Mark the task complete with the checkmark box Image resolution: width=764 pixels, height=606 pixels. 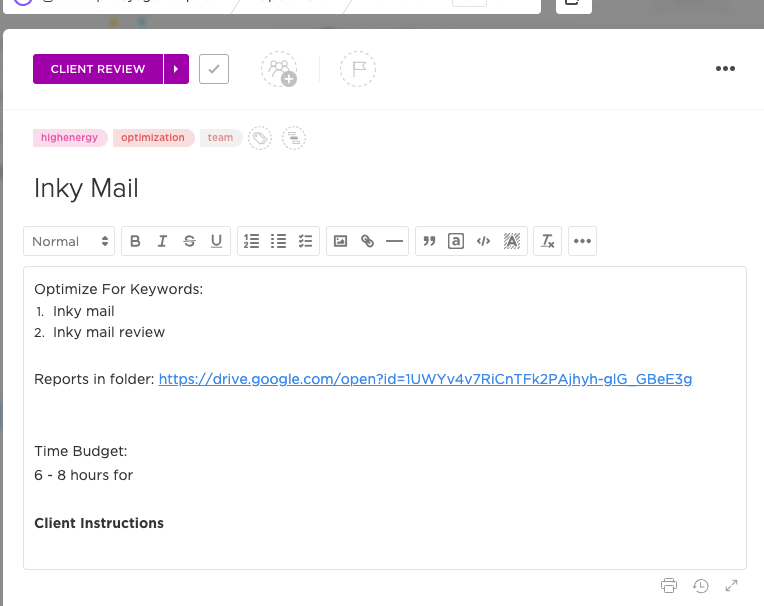click(214, 69)
